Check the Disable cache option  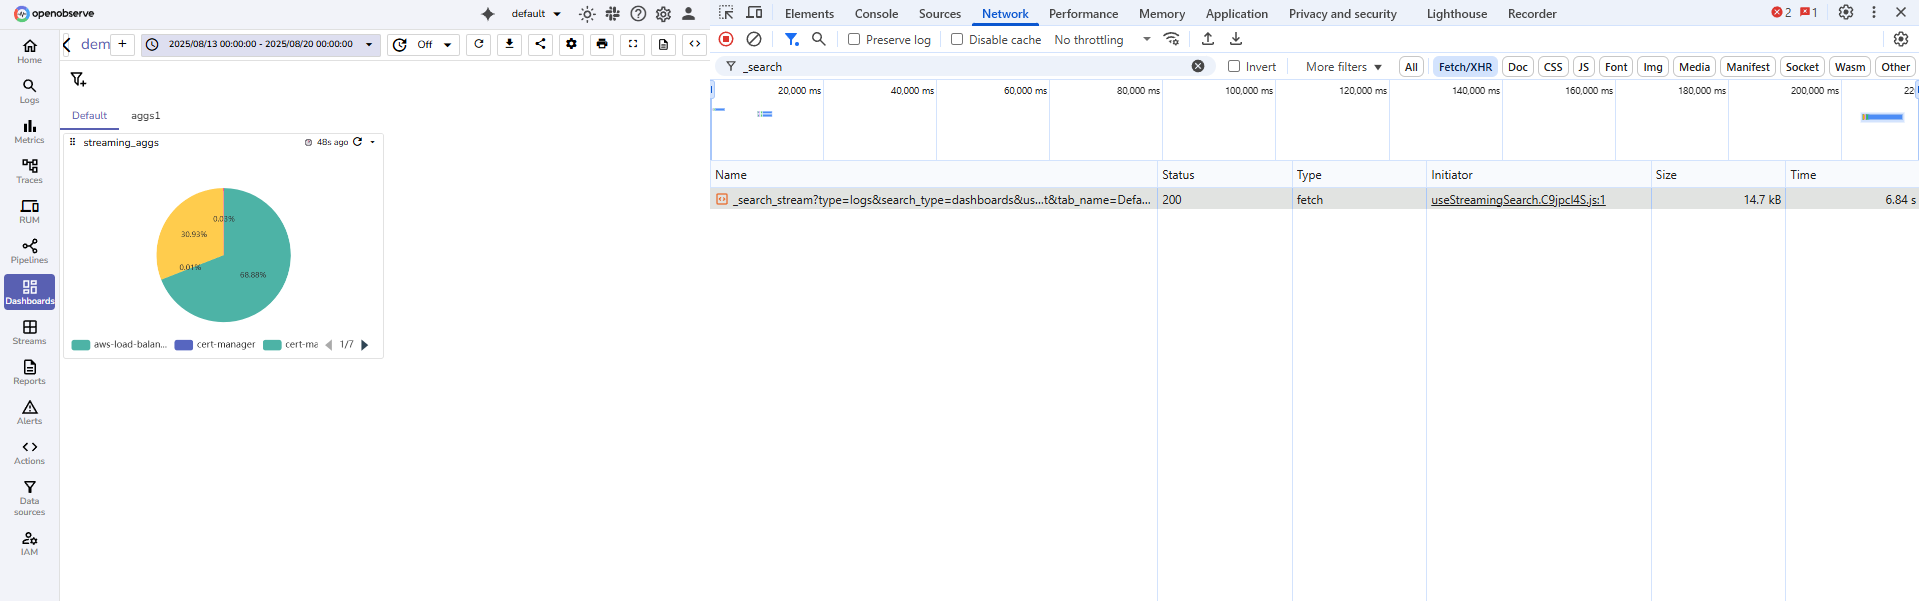tap(957, 40)
